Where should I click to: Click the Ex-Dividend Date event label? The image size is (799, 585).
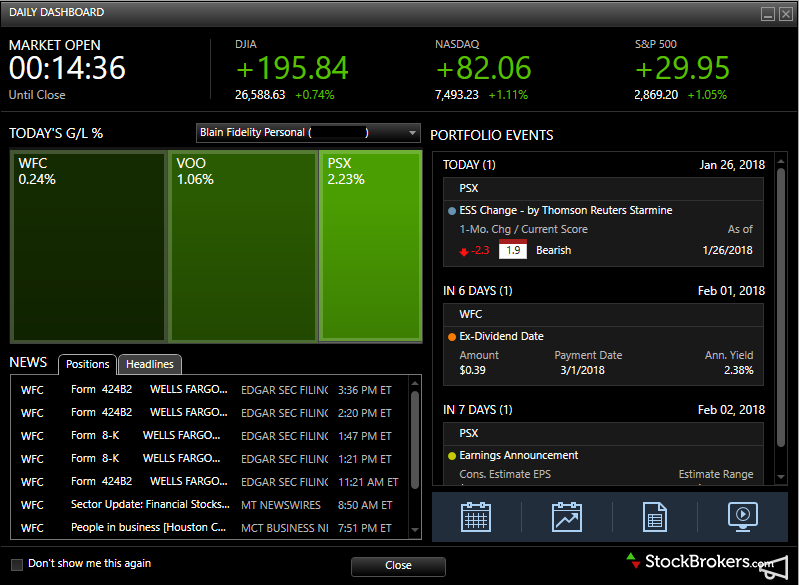coord(501,336)
